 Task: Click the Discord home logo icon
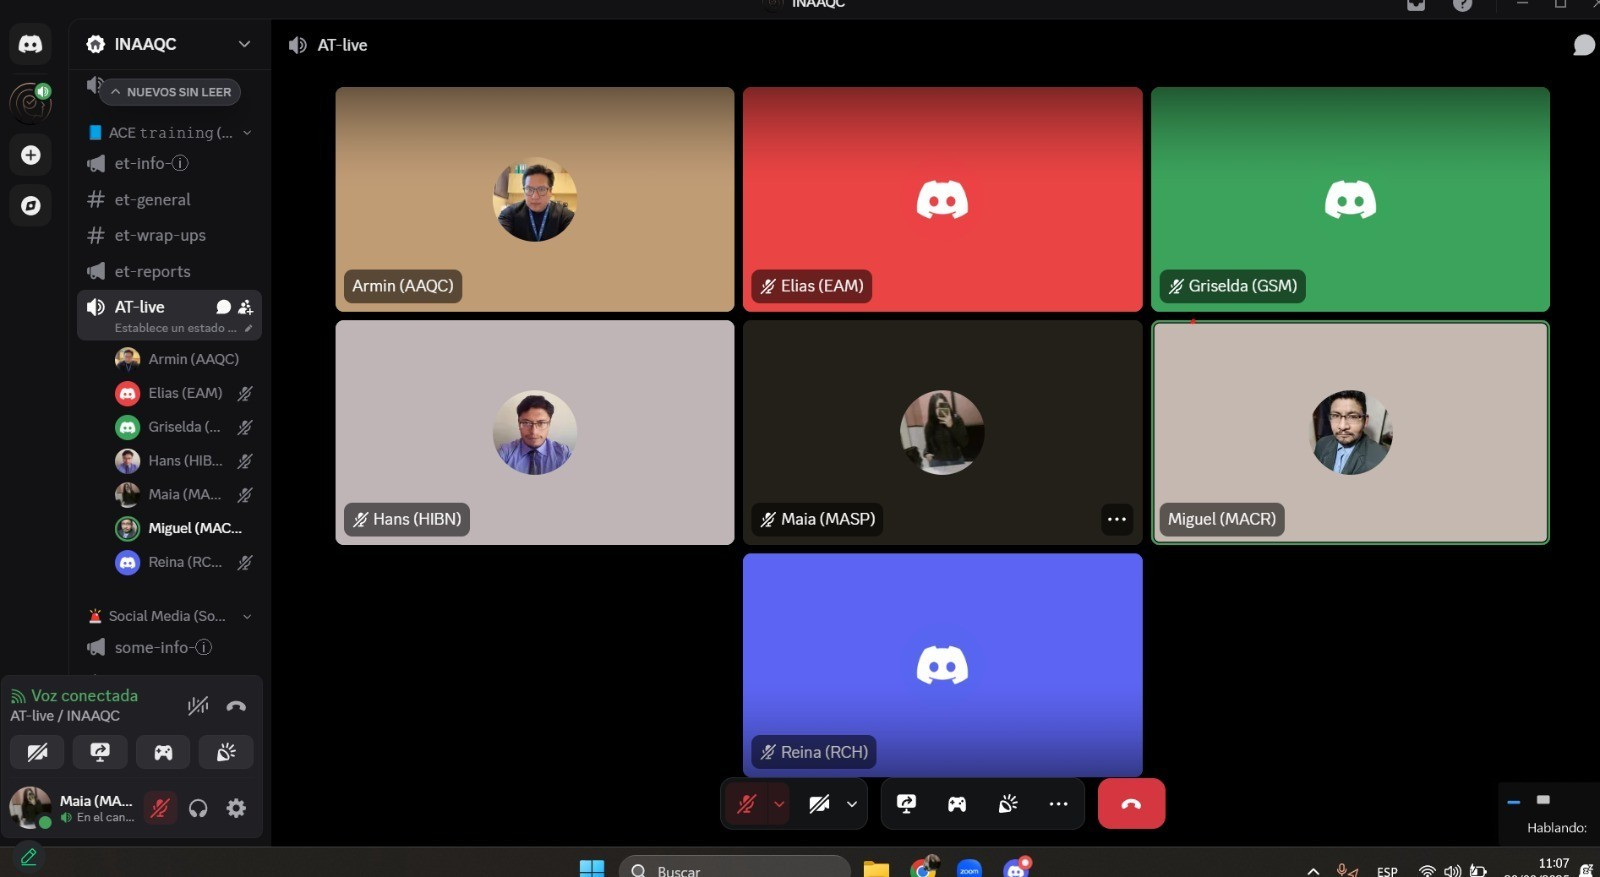click(x=31, y=45)
